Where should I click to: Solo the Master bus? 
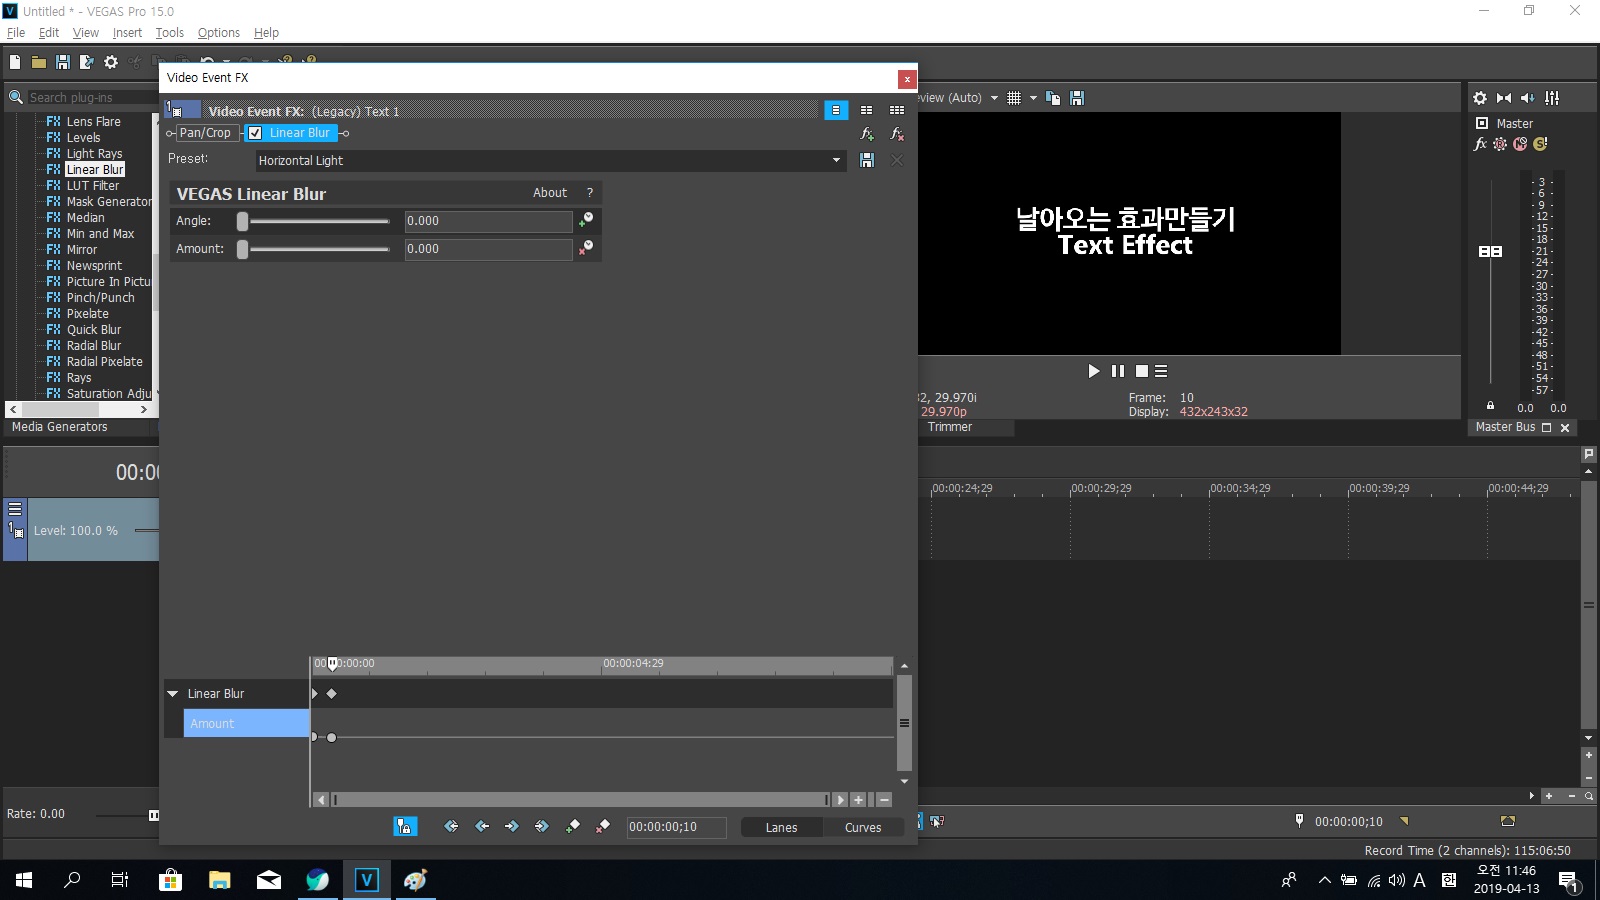click(1540, 144)
